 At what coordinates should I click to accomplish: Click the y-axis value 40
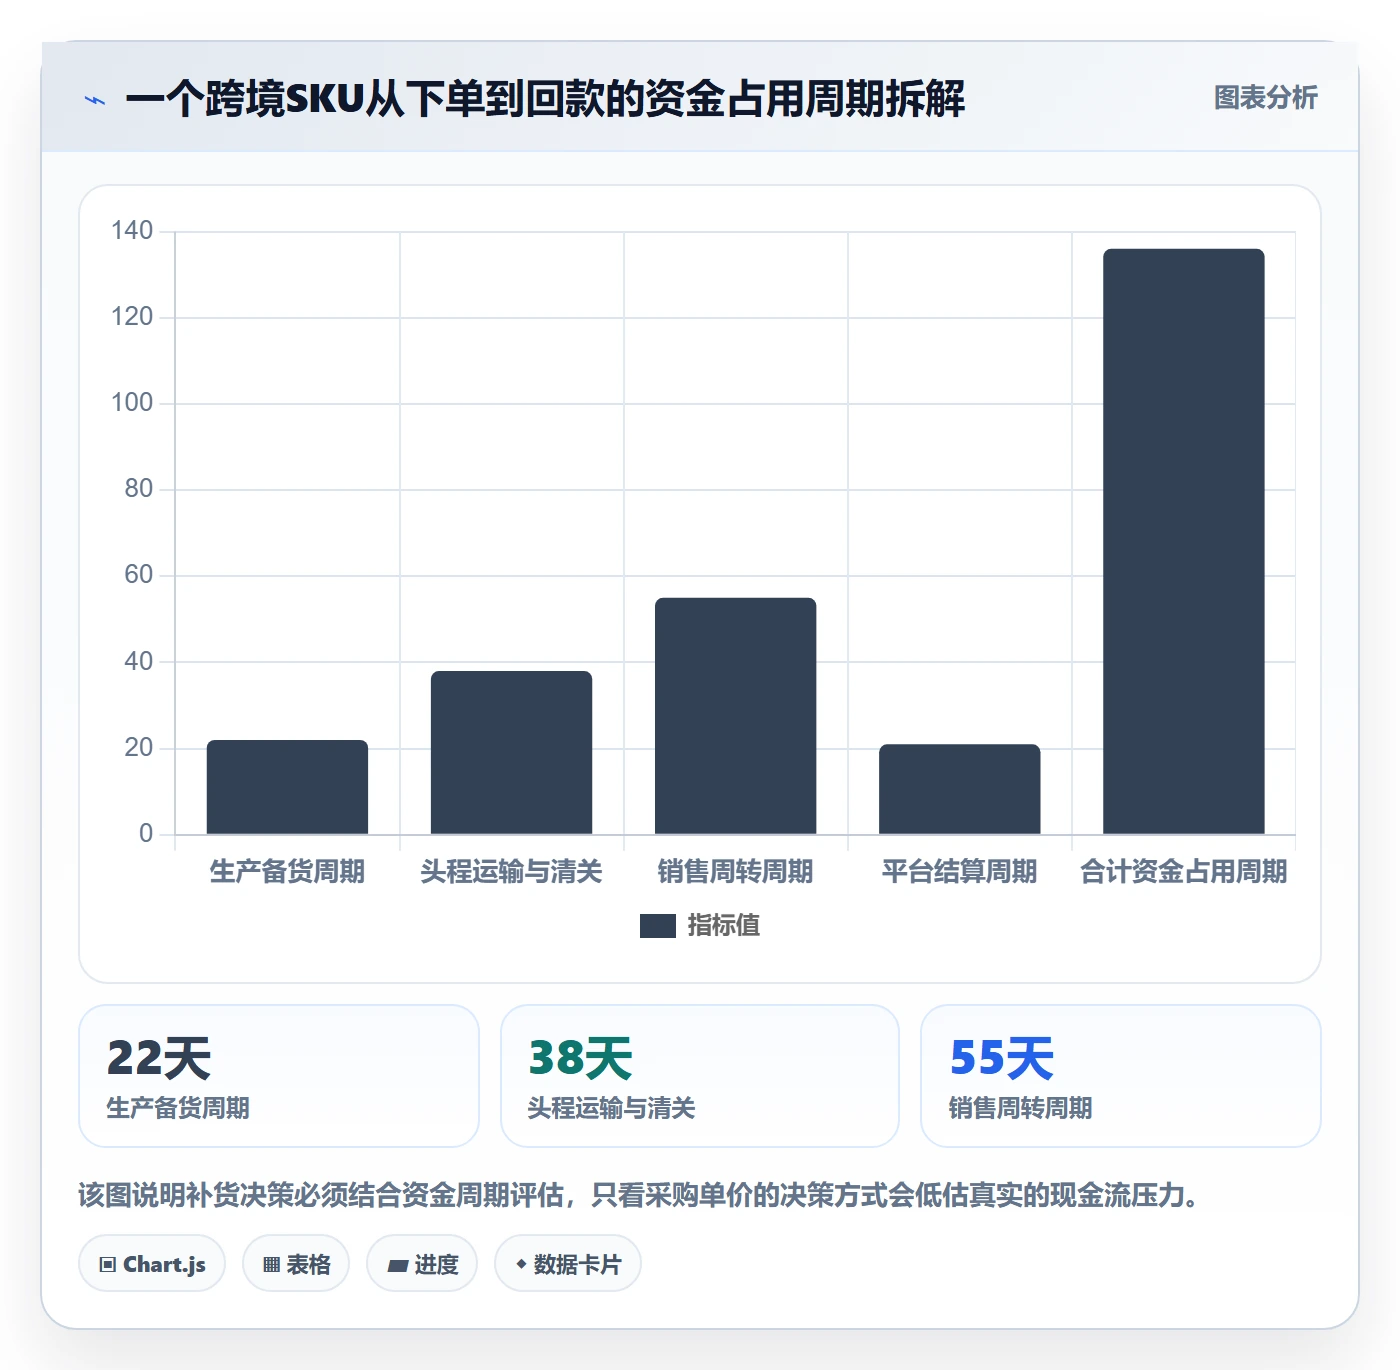(139, 662)
